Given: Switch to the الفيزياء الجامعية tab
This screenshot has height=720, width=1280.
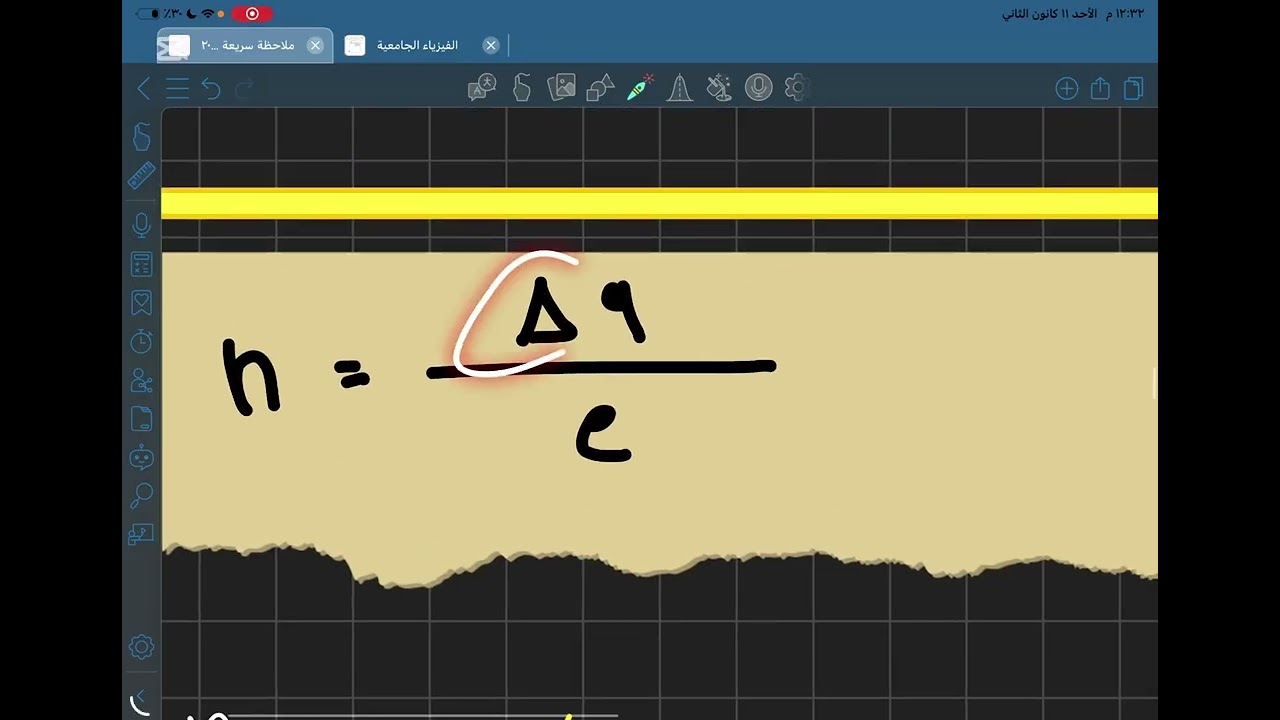Looking at the screenshot, I should click(417, 45).
